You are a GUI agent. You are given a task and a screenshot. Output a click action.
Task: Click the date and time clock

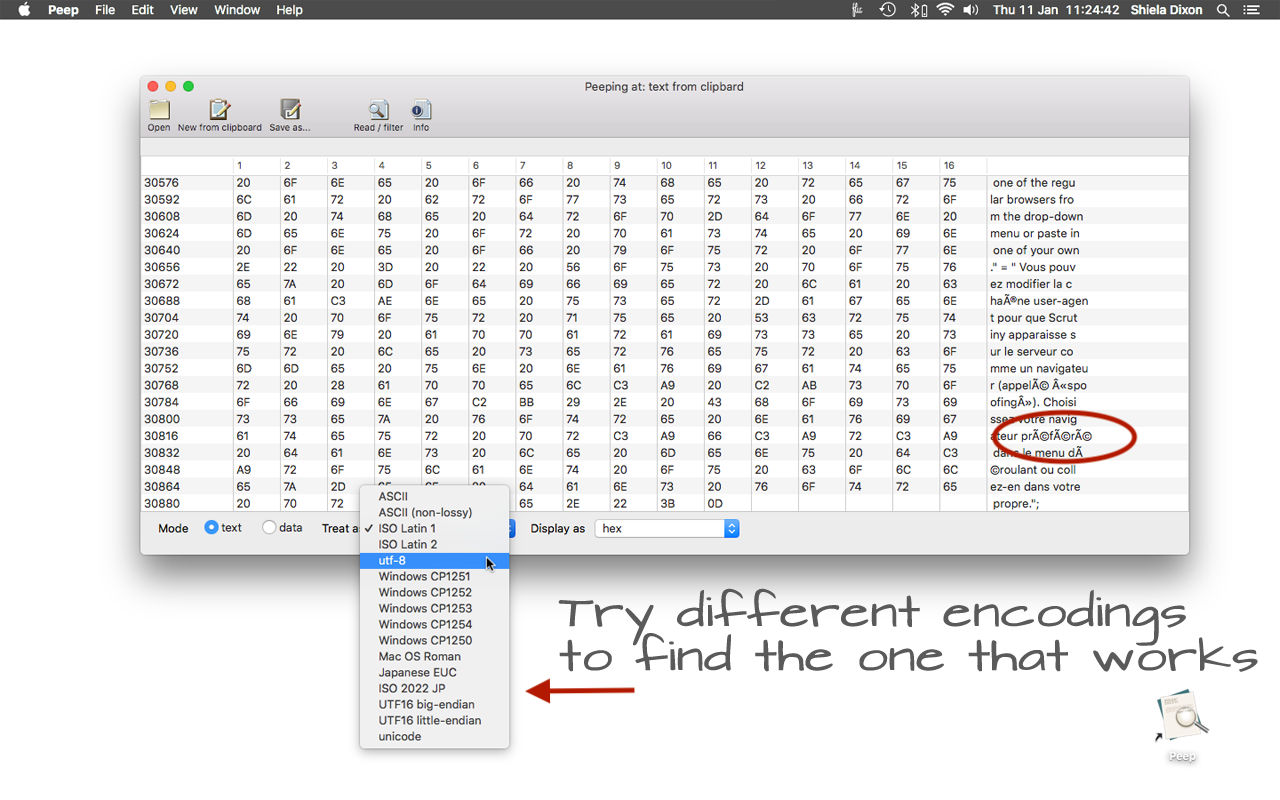tap(1055, 10)
